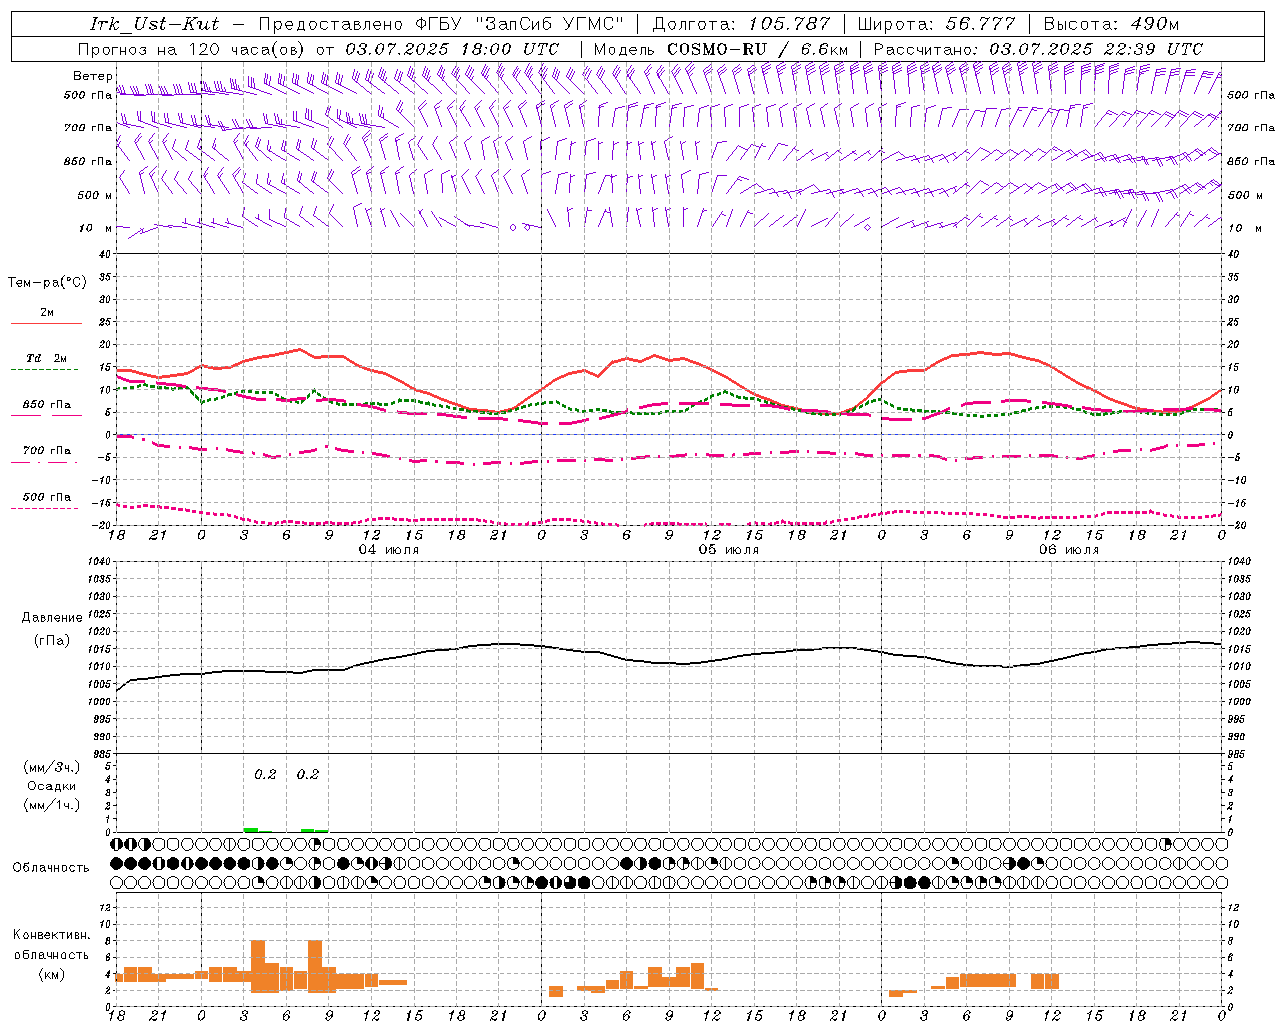Image resolution: width=1280 pixels, height=1024 pixels.
Task: Click the "Ветер" wind panel label
Action: point(93,76)
